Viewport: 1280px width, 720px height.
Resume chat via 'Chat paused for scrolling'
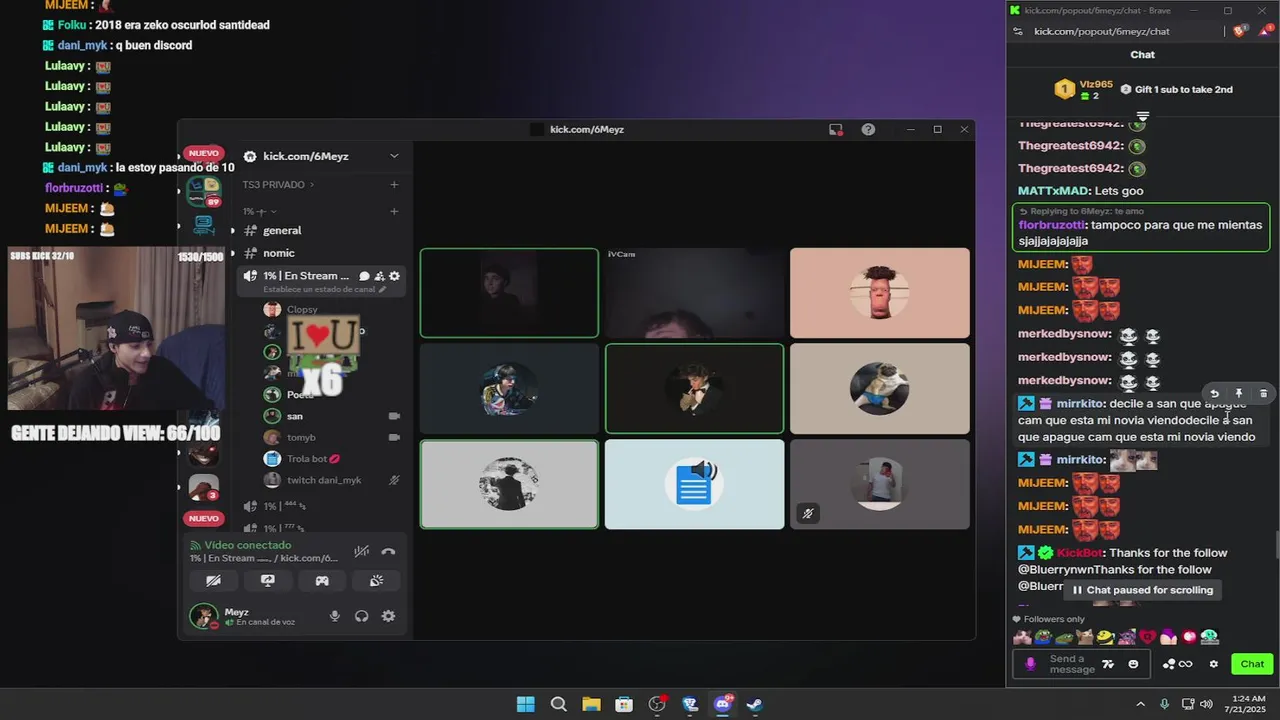(1142, 590)
